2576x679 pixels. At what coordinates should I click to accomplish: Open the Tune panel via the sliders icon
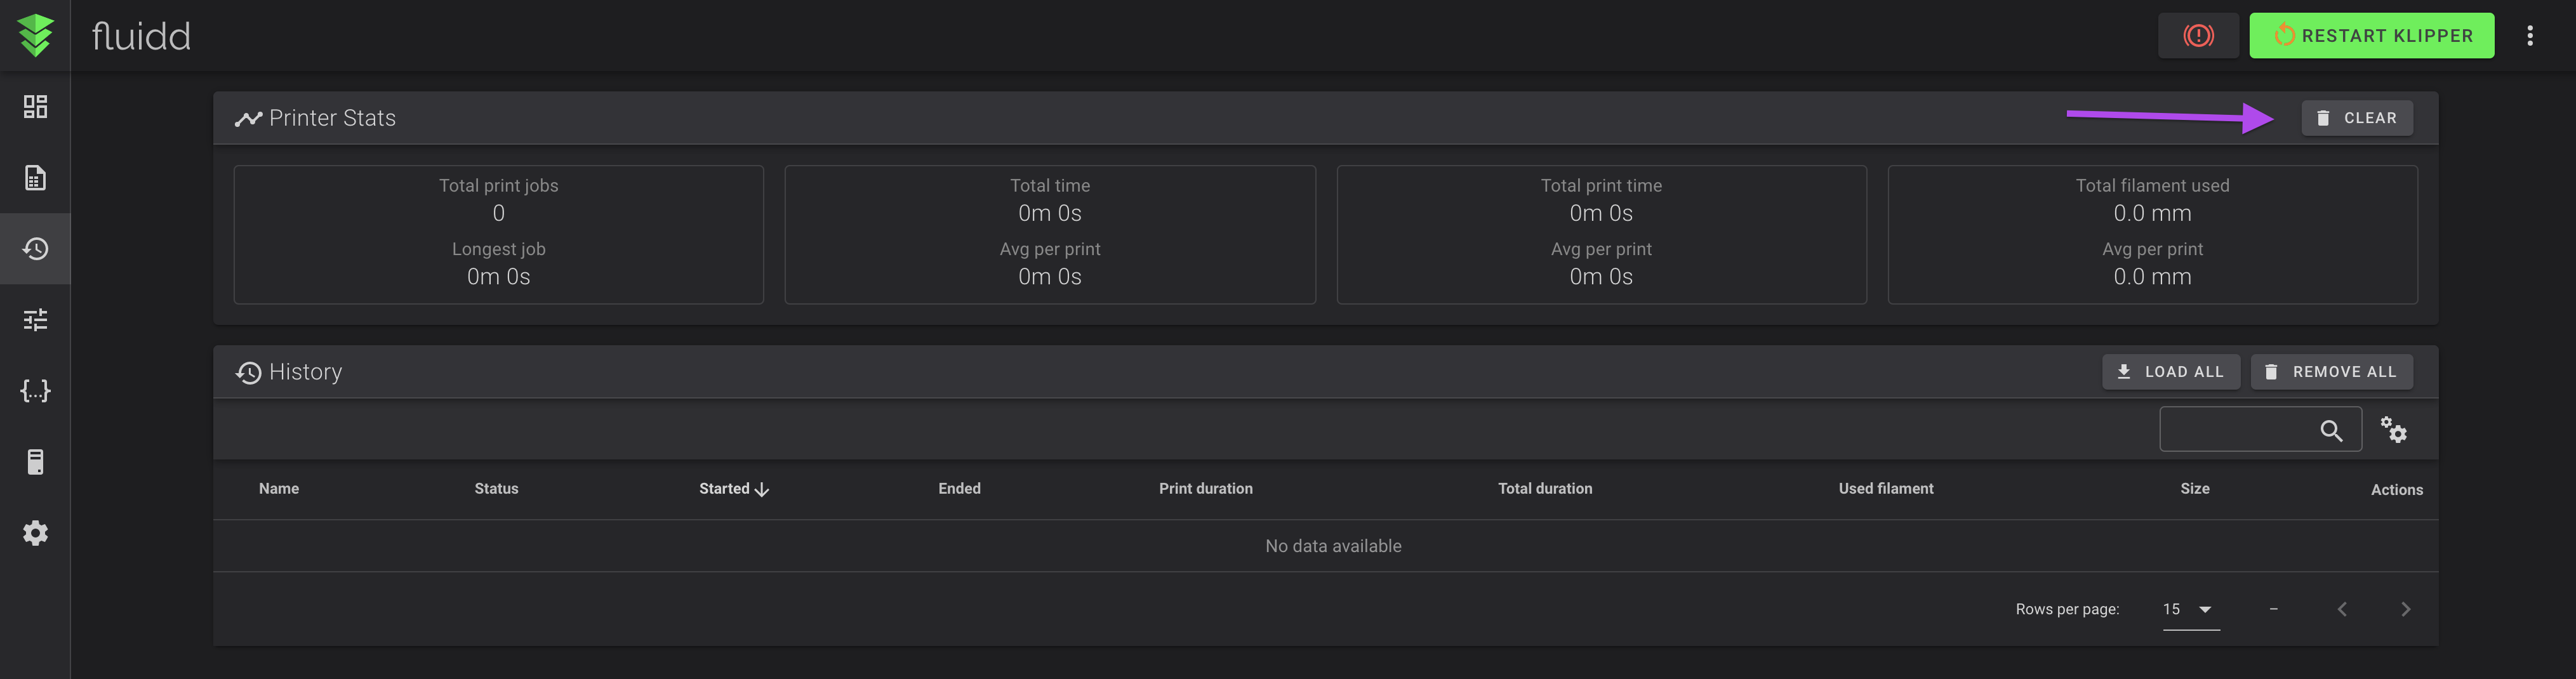35,319
